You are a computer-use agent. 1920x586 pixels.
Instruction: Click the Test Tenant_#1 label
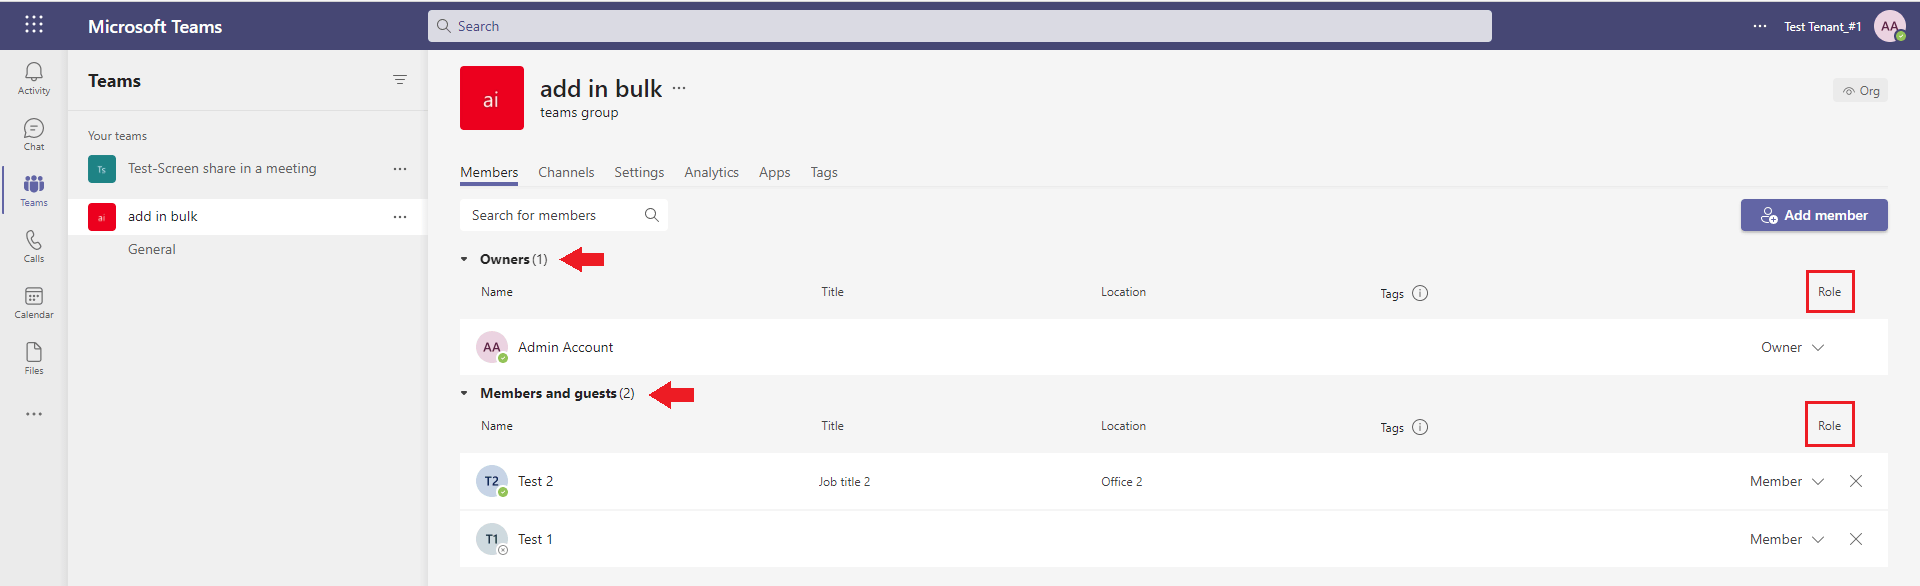pos(1822,26)
